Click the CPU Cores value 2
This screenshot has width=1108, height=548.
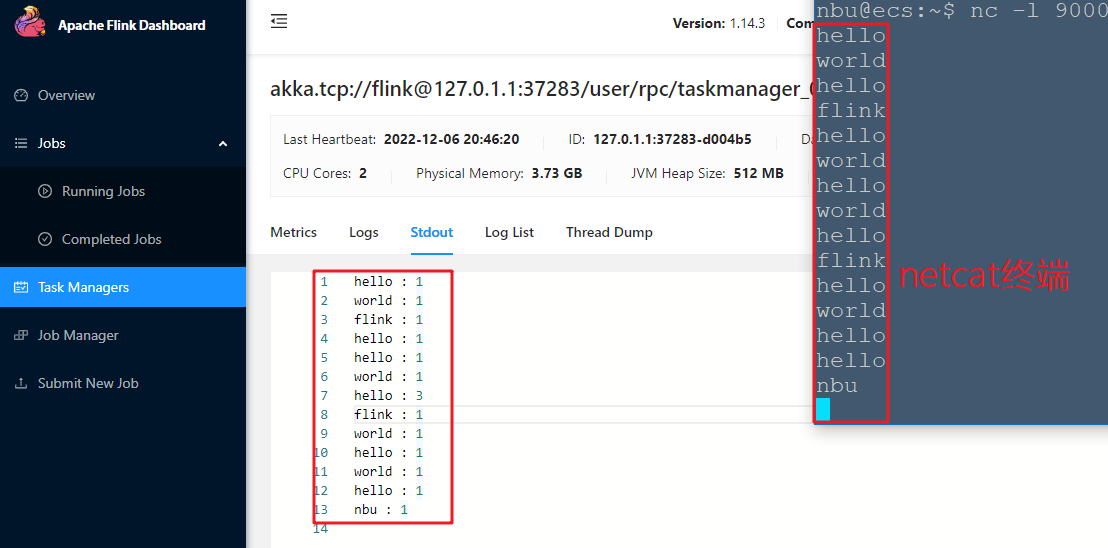tap(363, 173)
